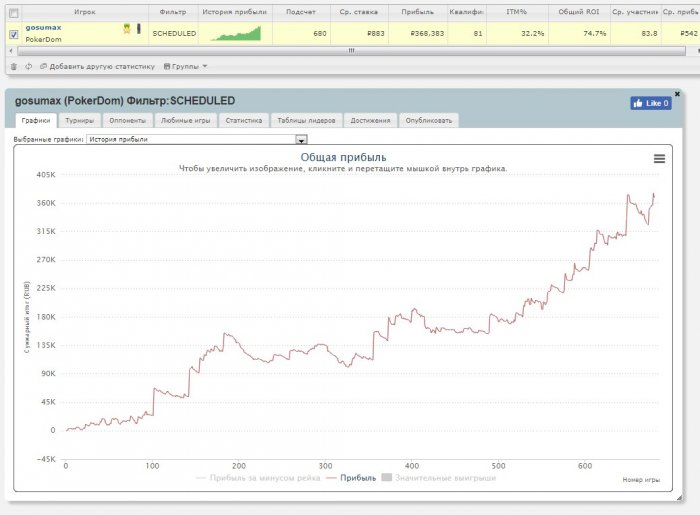Sort by the 'Общий ROI' column header
700x515 pixels.
(x=578, y=12)
